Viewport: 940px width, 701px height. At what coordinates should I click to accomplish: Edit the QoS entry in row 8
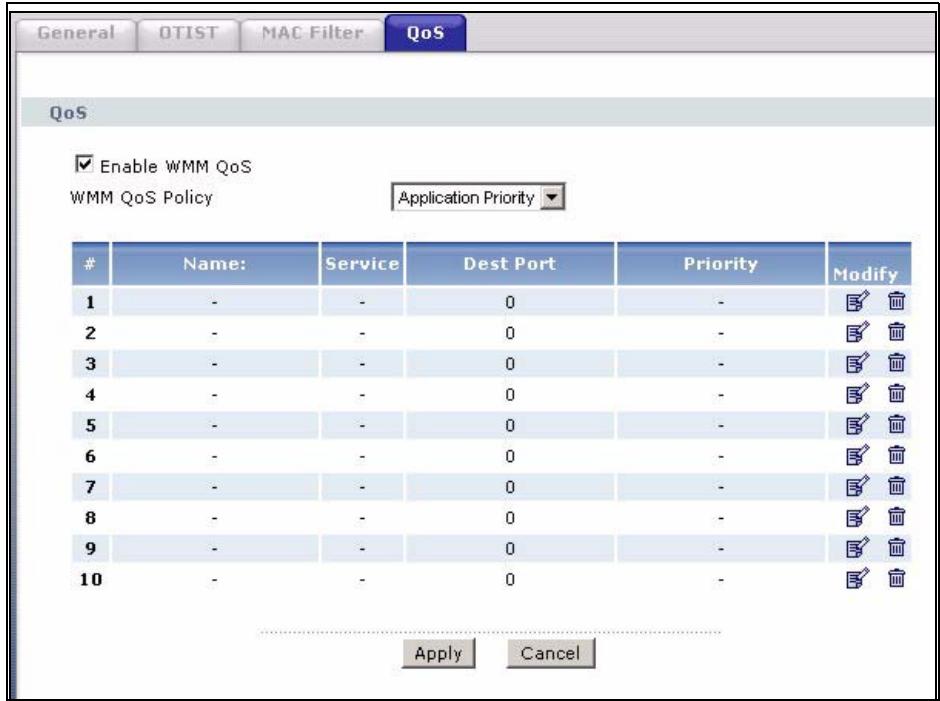tap(858, 518)
